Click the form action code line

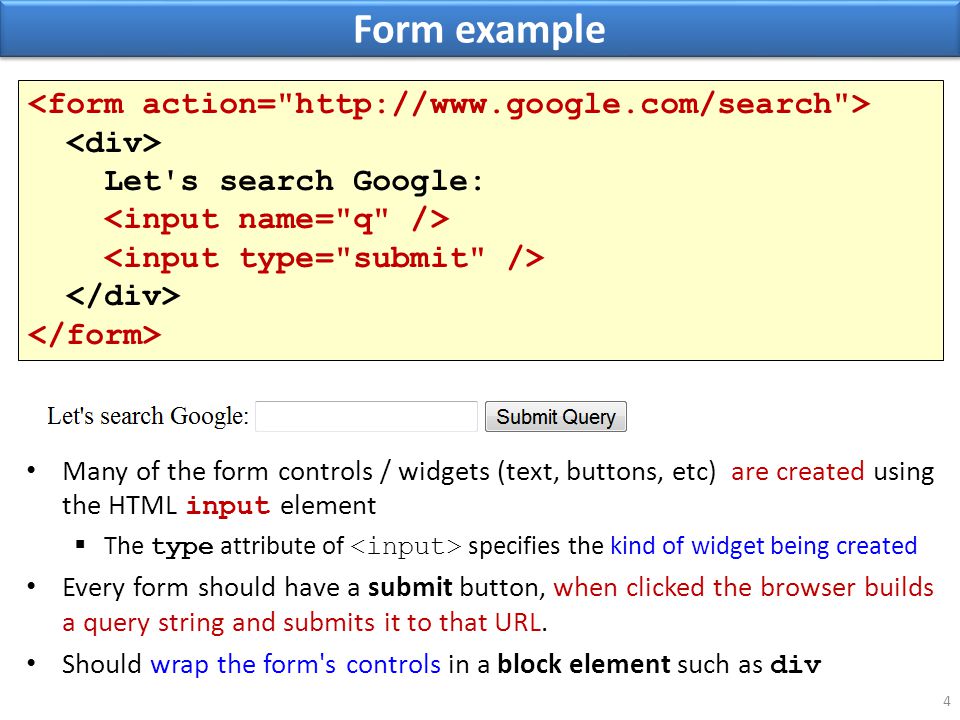click(448, 104)
